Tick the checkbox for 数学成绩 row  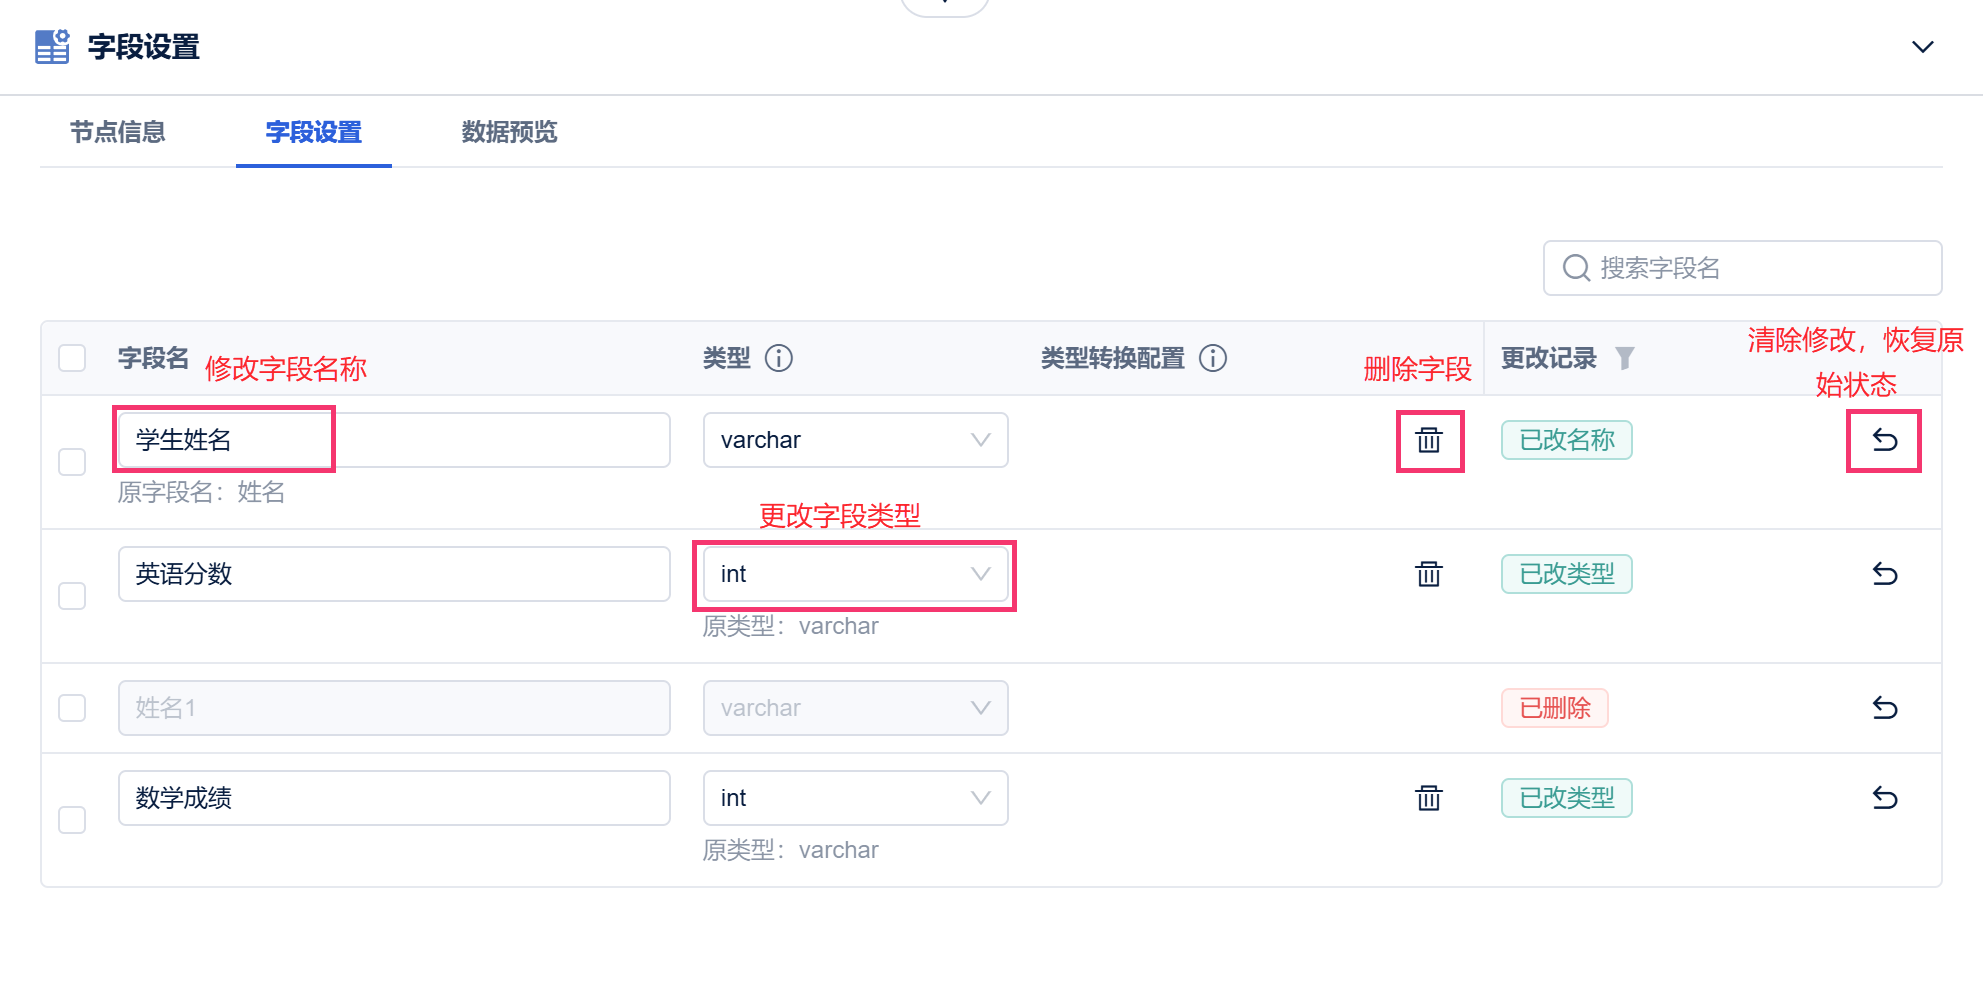pyautogui.click(x=72, y=820)
